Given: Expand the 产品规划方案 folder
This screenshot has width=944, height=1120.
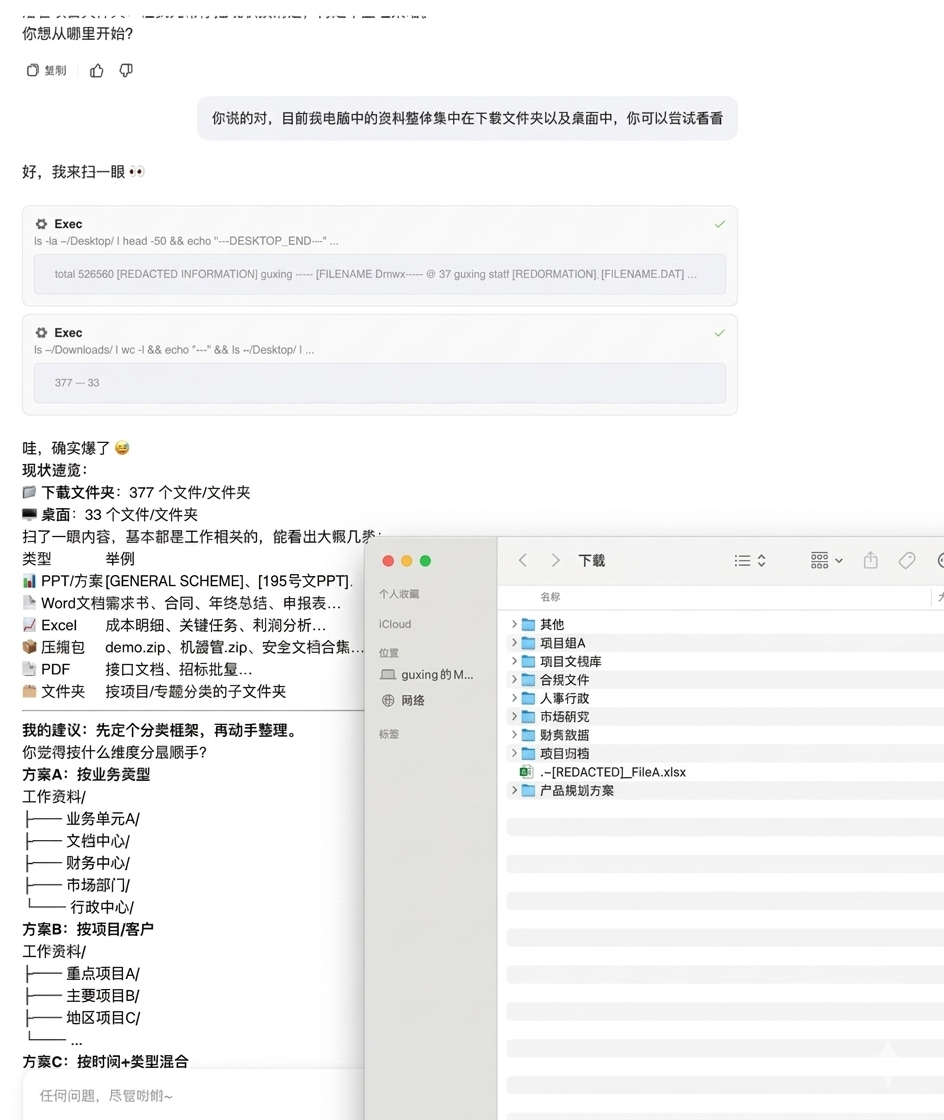Looking at the screenshot, I should coord(514,790).
